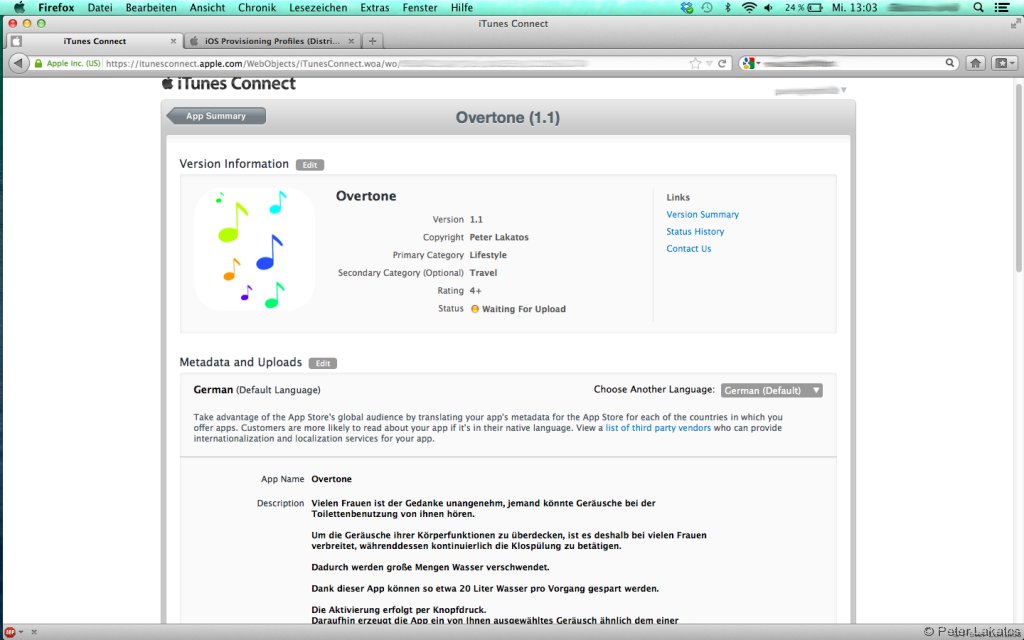Click the primary category value Lifestyle
This screenshot has width=1024, height=640.
[488, 255]
